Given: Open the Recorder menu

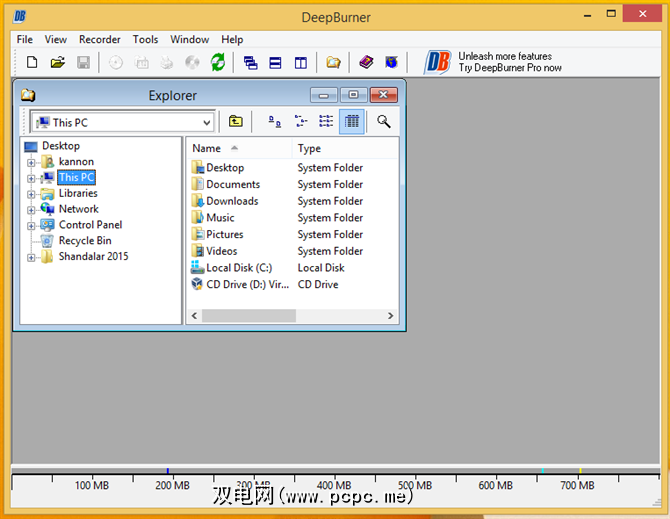Looking at the screenshot, I should tap(100, 39).
